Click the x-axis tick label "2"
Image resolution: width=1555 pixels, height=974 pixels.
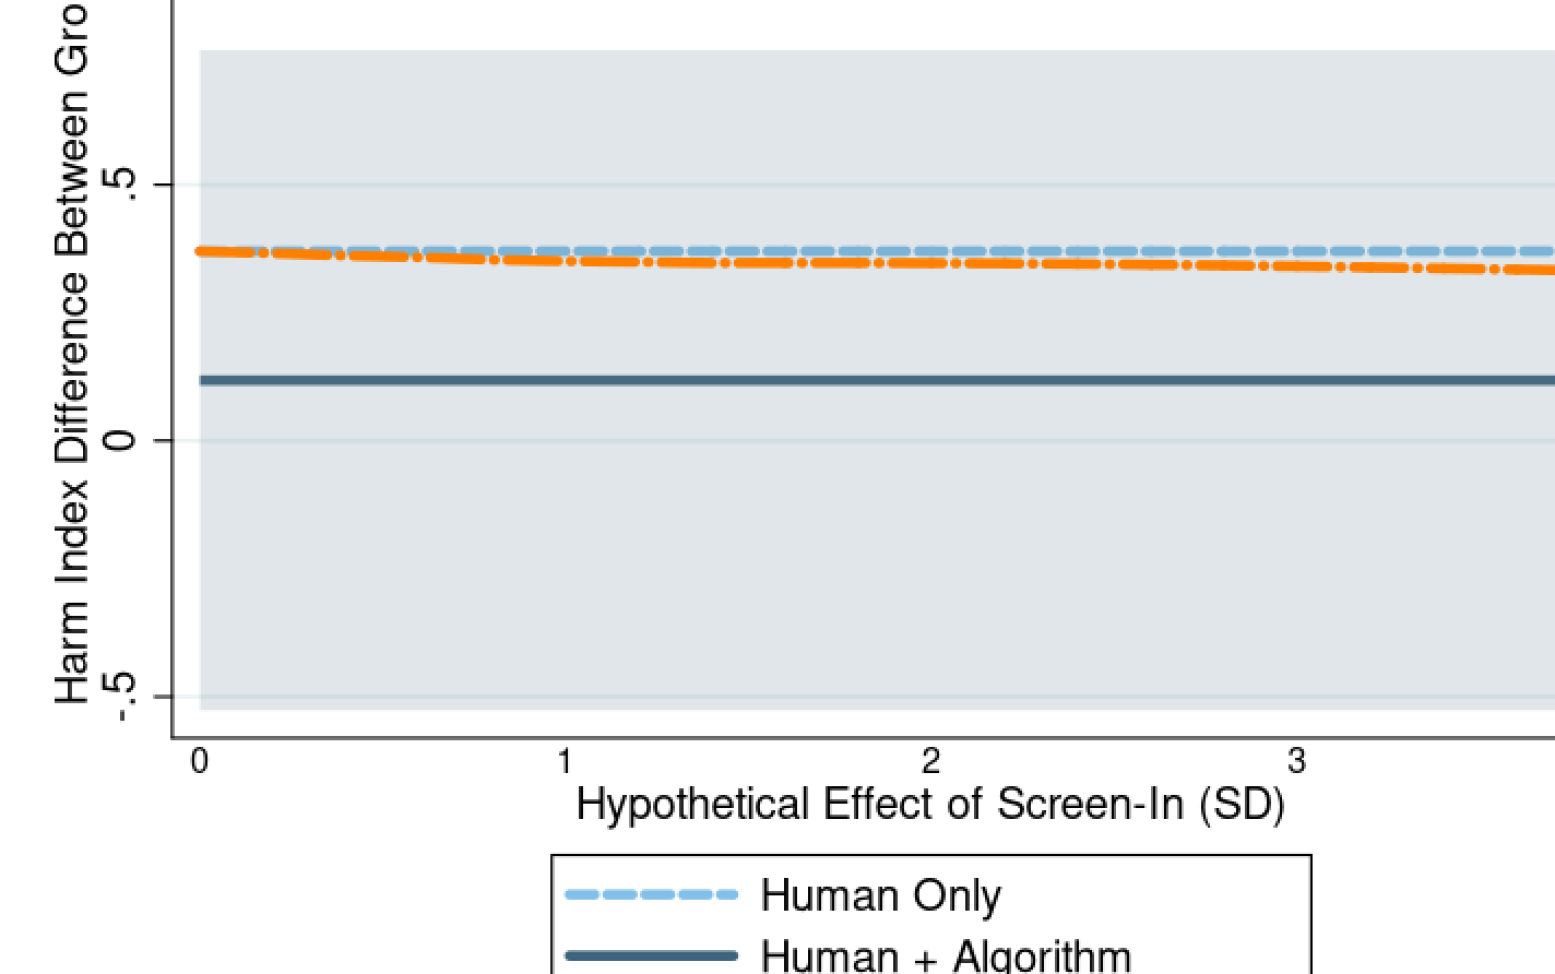[931, 762]
